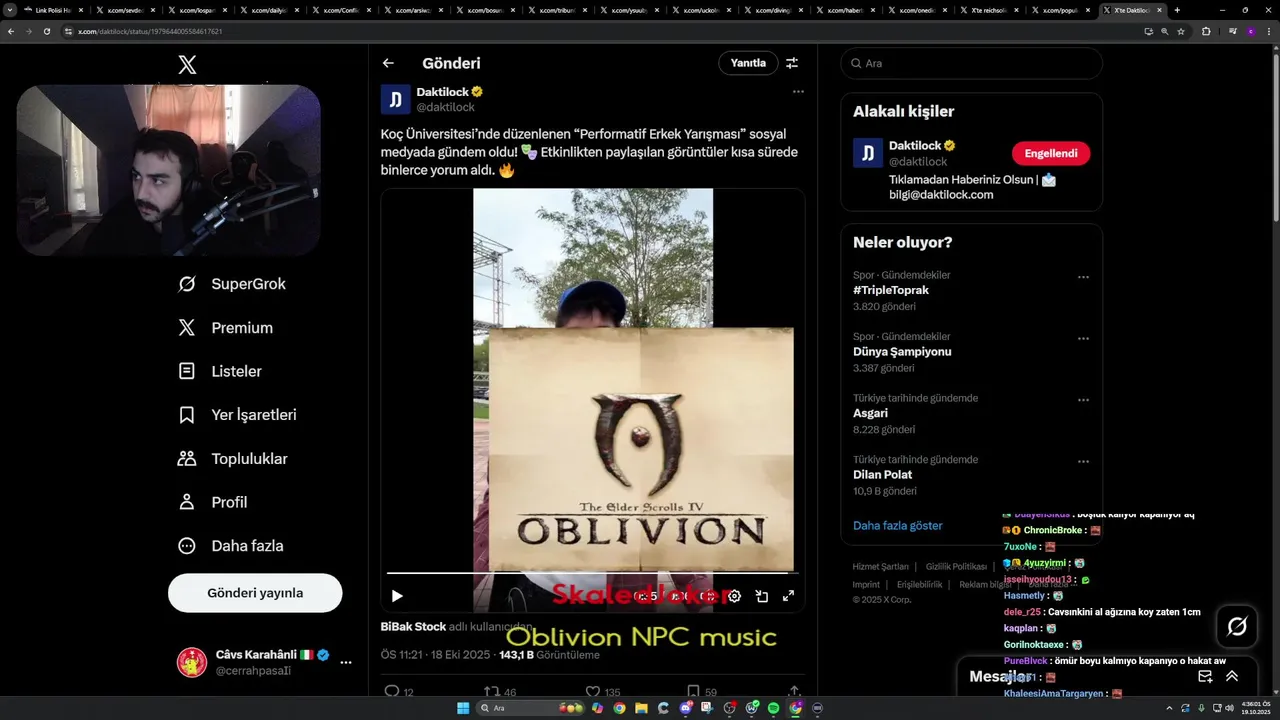The width and height of the screenshot is (1280, 720).
Task: Open File Explorer from the taskbar
Action: (641, 708)
